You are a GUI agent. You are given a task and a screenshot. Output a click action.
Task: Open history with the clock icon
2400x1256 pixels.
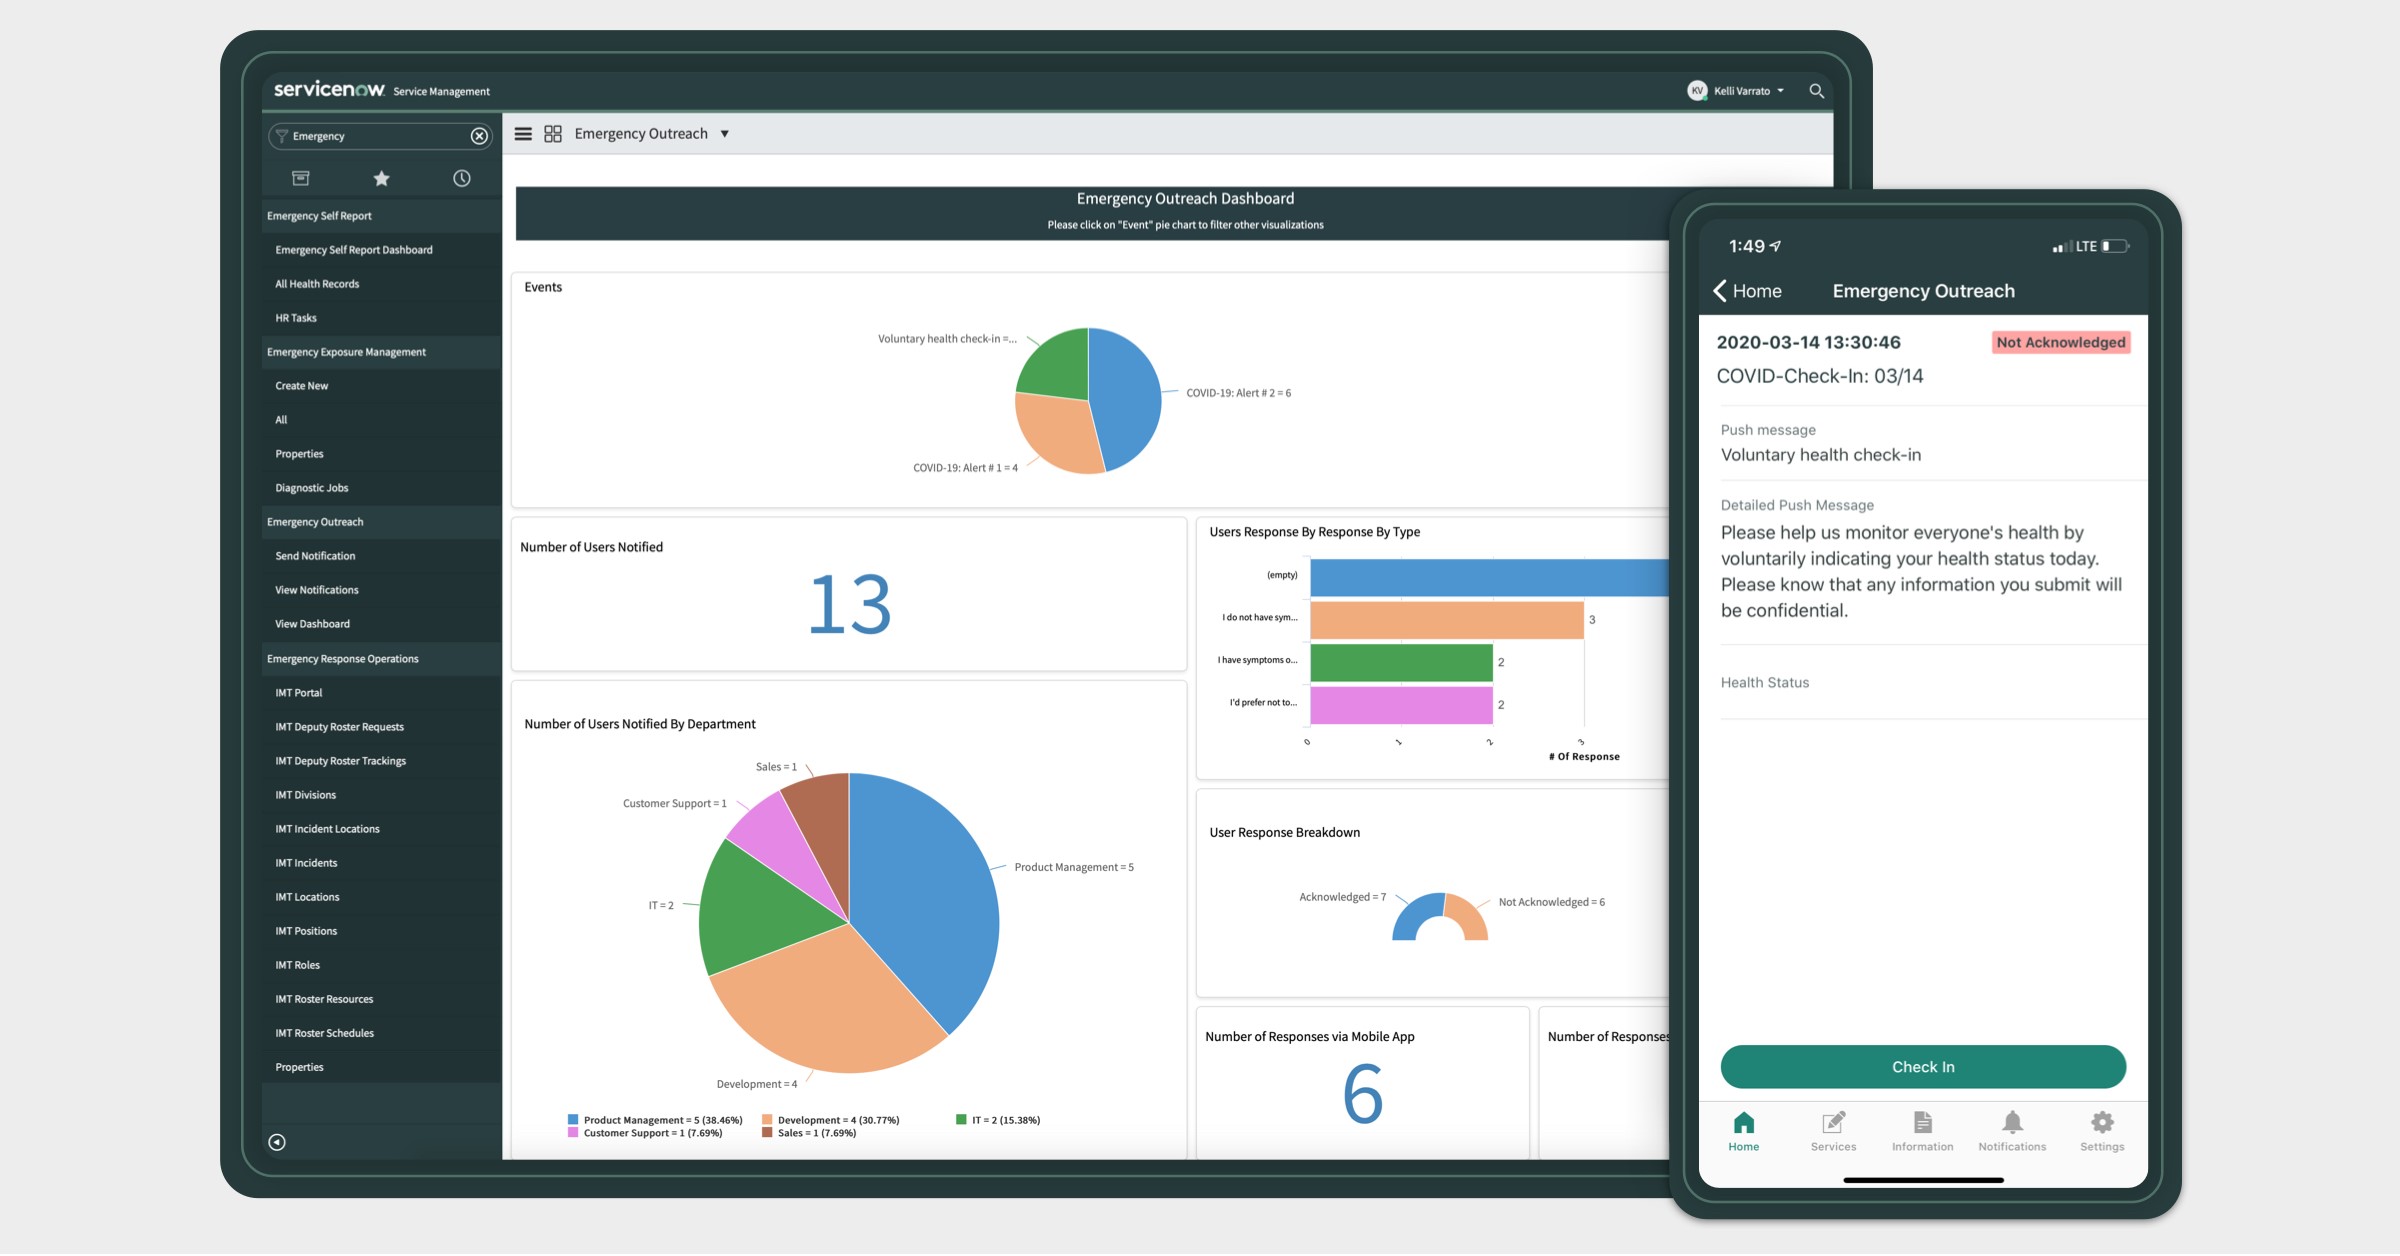tap(461, 178)
